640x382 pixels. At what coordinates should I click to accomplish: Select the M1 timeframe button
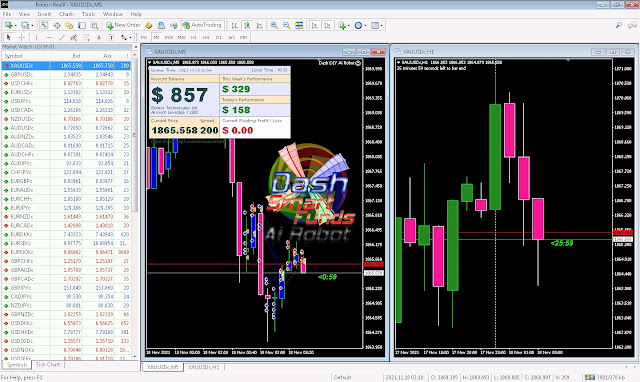click(144, 38)
